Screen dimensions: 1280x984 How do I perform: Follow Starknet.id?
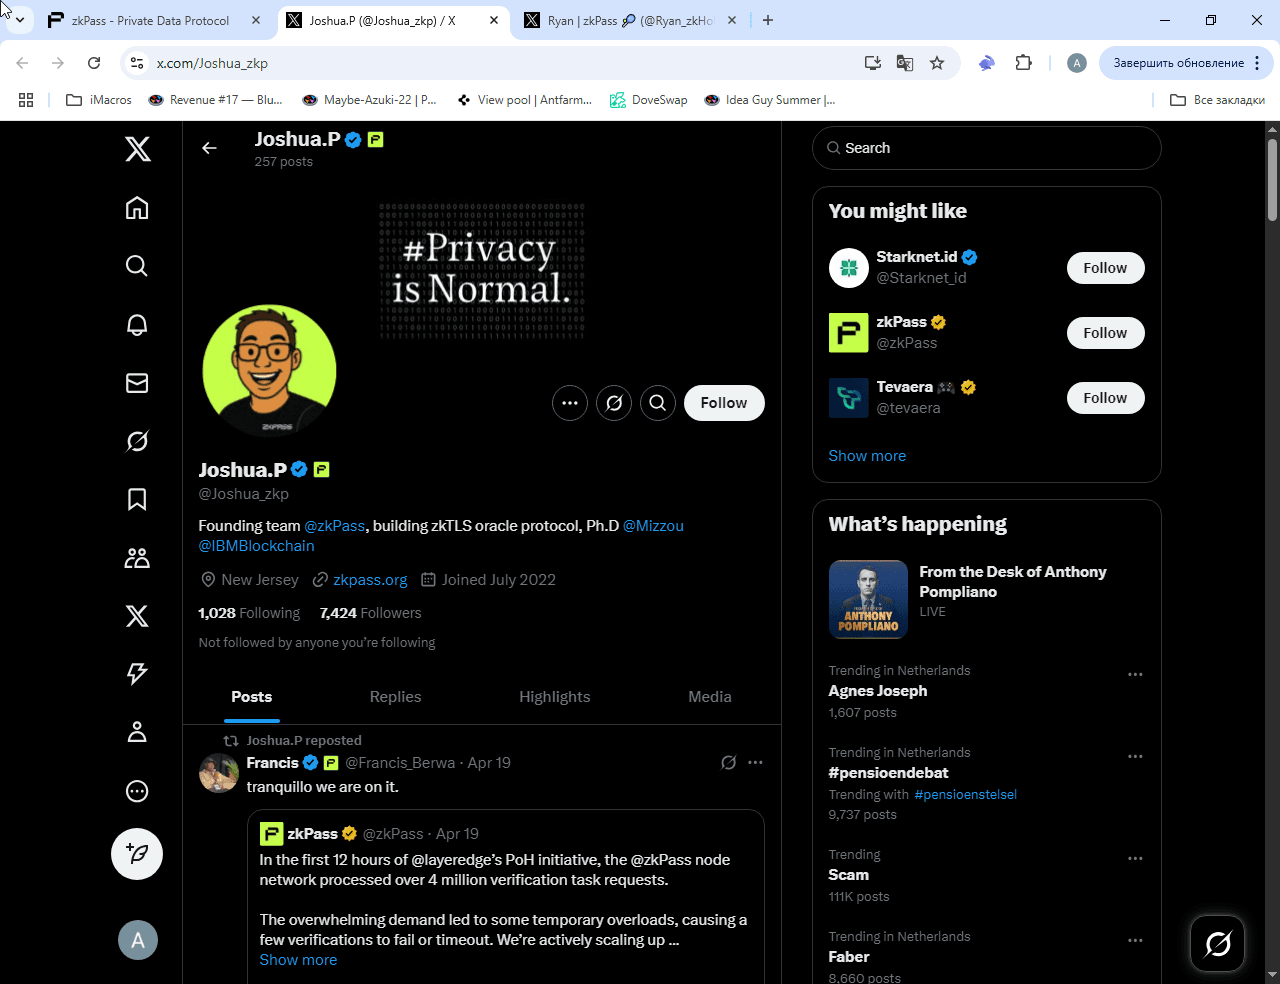click(x=1105, y=268)
